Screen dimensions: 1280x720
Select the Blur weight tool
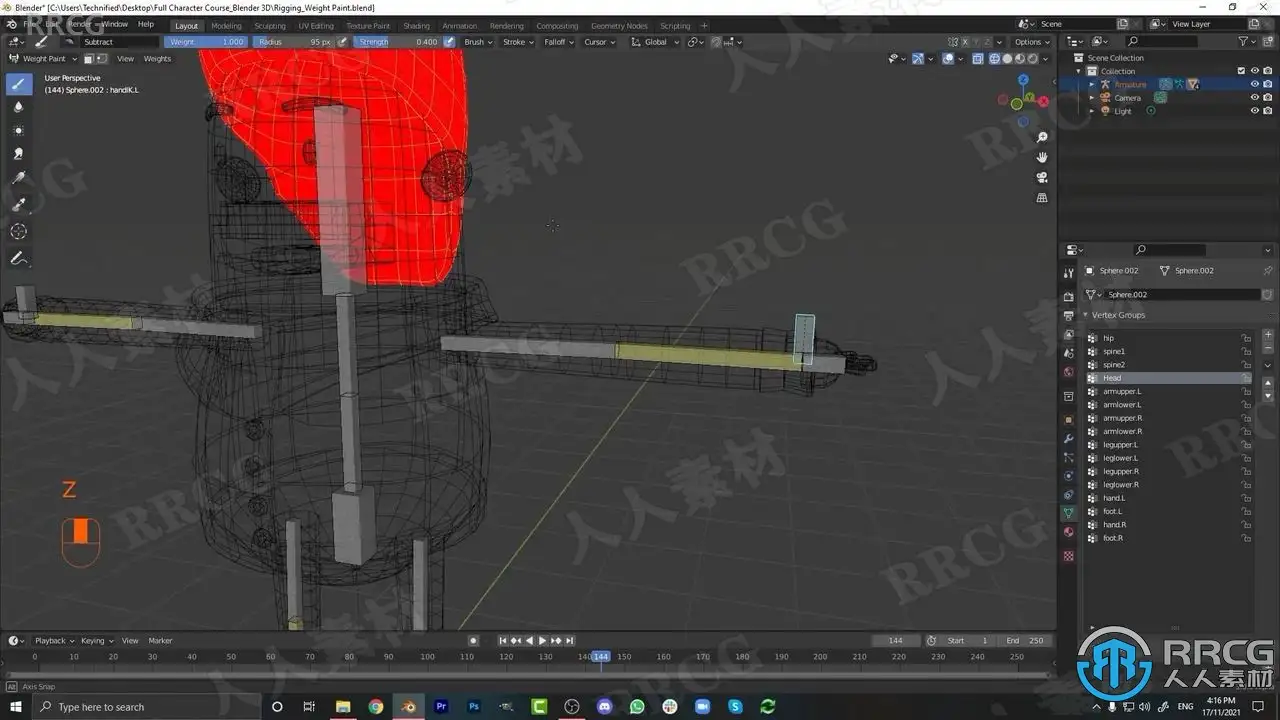coord(18,107)
